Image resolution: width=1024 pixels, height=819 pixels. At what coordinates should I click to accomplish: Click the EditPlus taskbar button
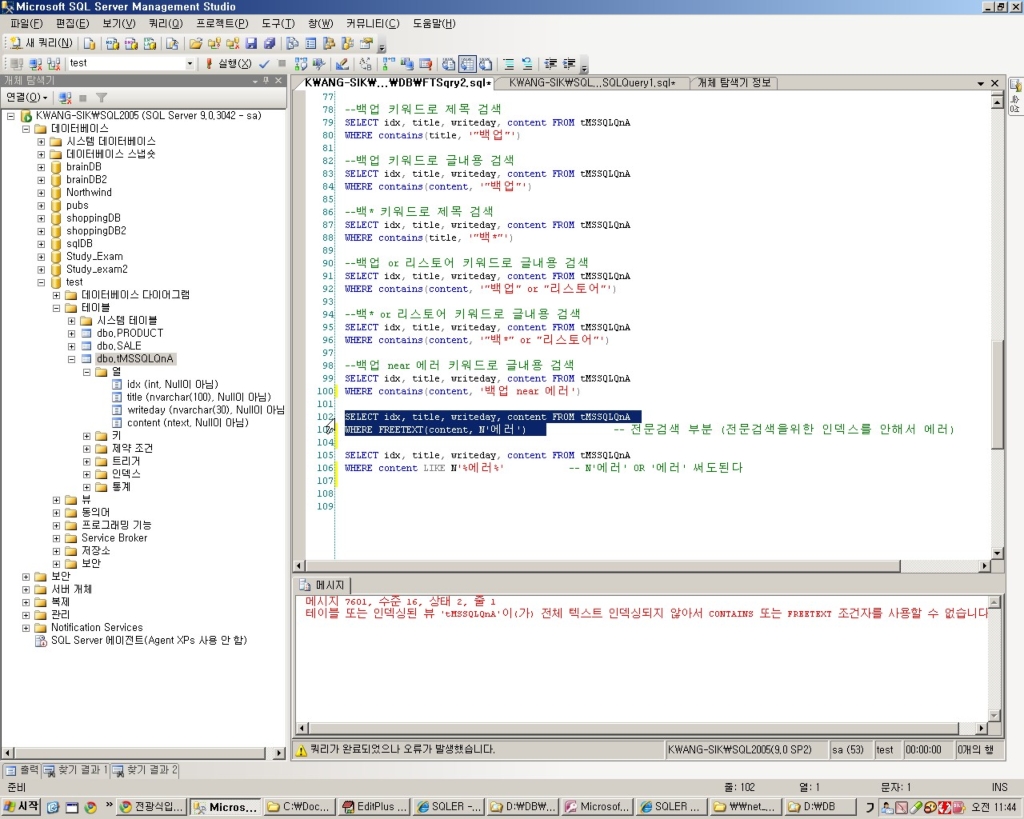pos(375,807)
